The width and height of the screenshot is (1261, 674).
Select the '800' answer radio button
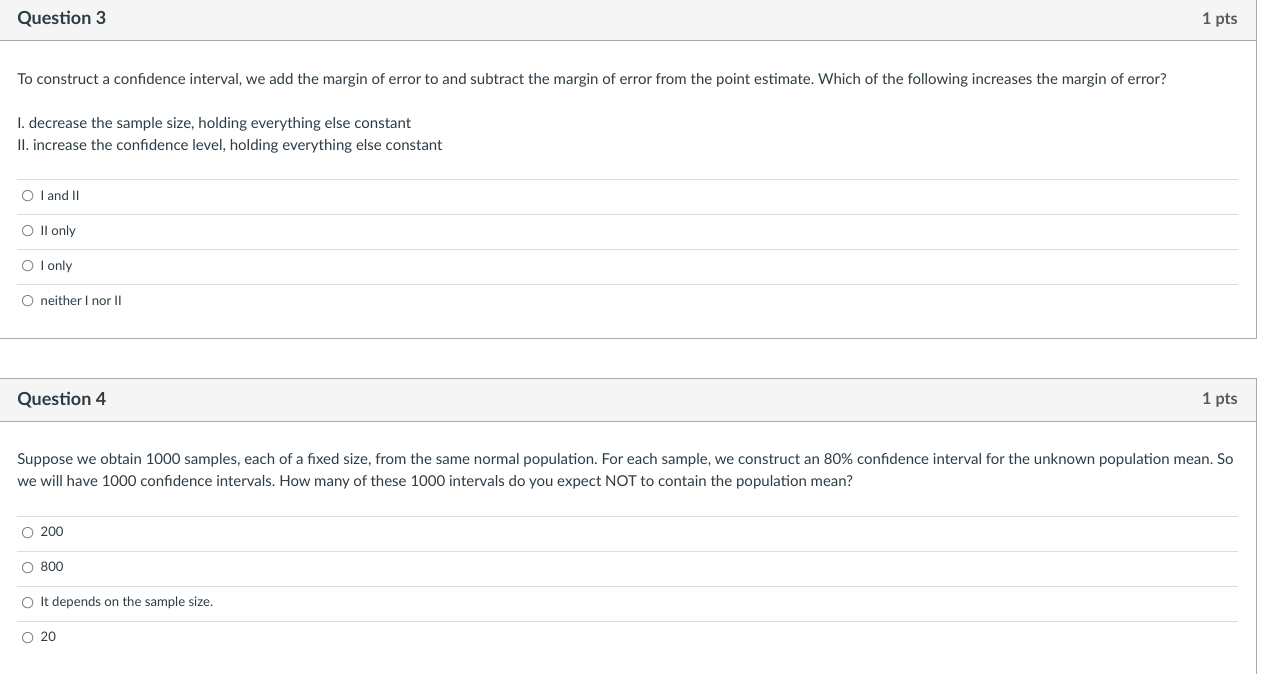[x=27, y=567]
